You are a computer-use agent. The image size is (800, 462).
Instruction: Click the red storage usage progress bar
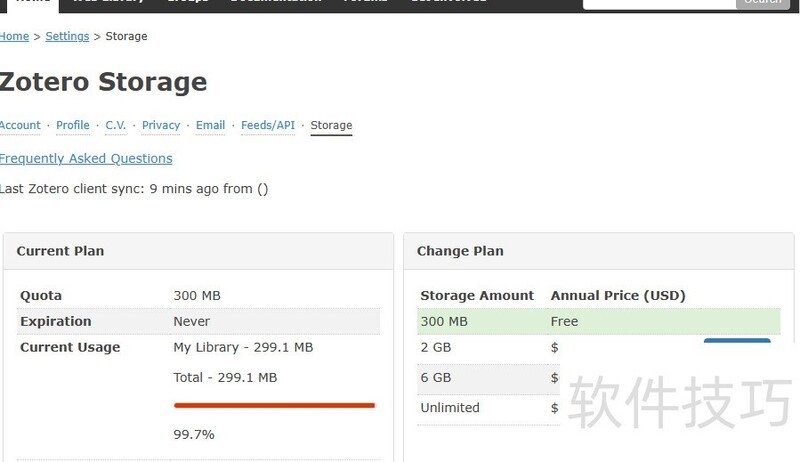274,405
